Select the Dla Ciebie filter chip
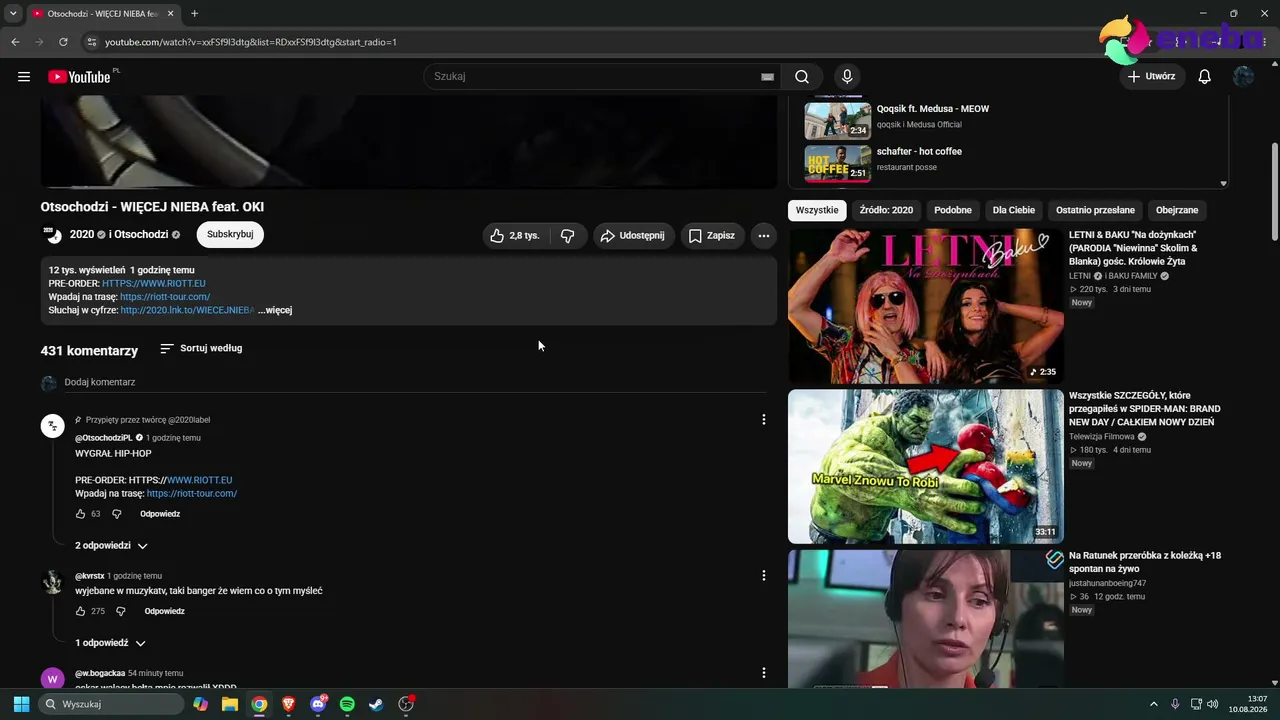Image resolution: width=1280 pixels, height=720 pixels. click(x=1014, y=211)
